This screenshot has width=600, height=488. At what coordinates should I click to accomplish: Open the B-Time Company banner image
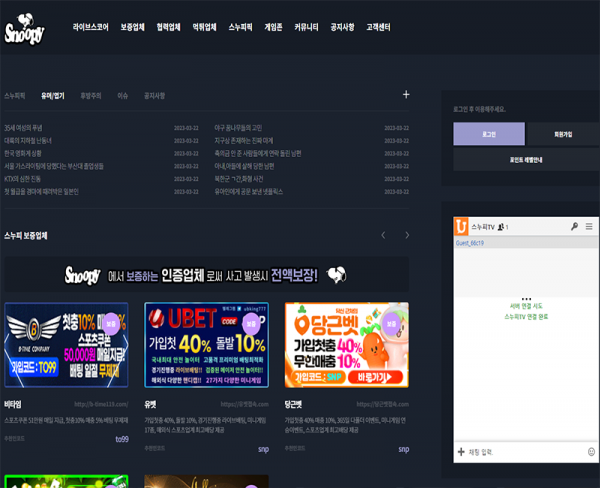pyautogui.click(x=66, y=345)
